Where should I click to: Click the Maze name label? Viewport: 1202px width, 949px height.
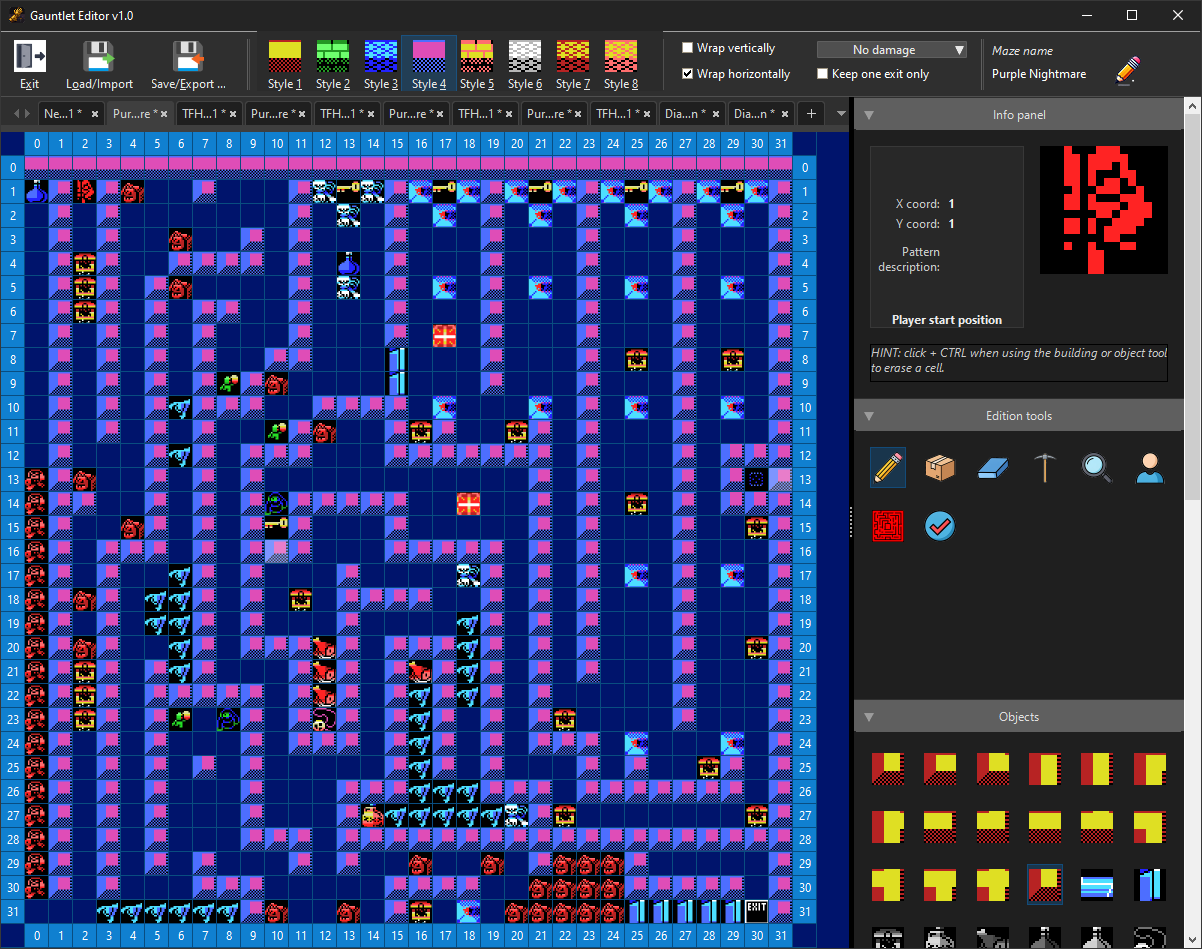1022,51
